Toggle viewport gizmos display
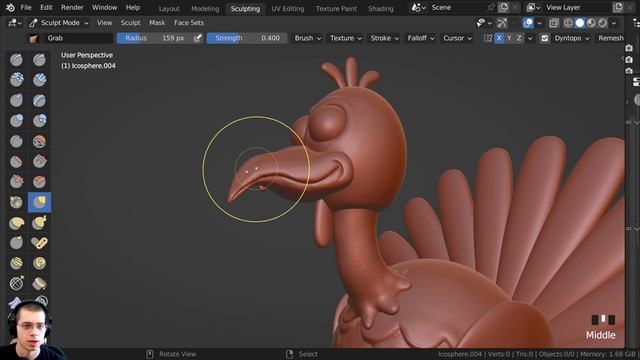Screen dimensions: 640x360 click(x=502, y=23)
